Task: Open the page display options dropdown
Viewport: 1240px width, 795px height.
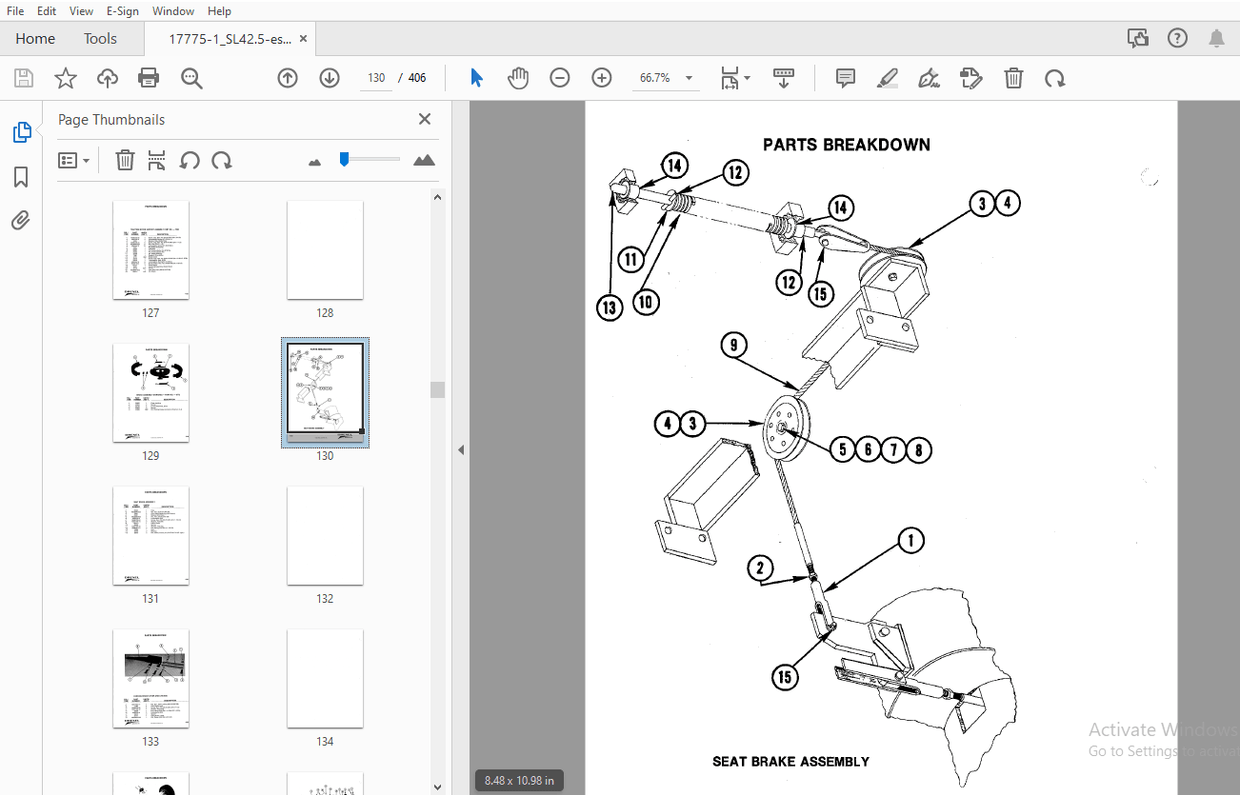Action: pos(735,77)
